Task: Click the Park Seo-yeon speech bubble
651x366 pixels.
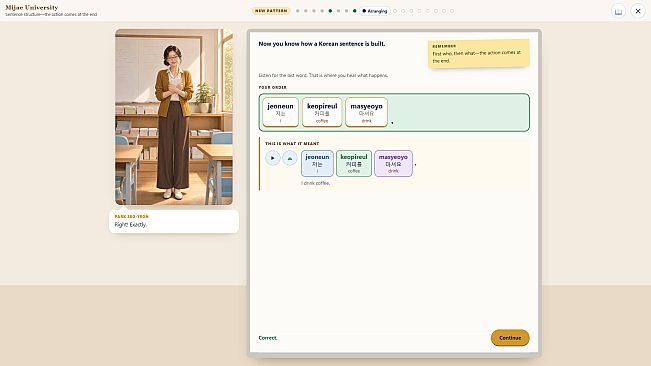Action: (x=174, y=221)
